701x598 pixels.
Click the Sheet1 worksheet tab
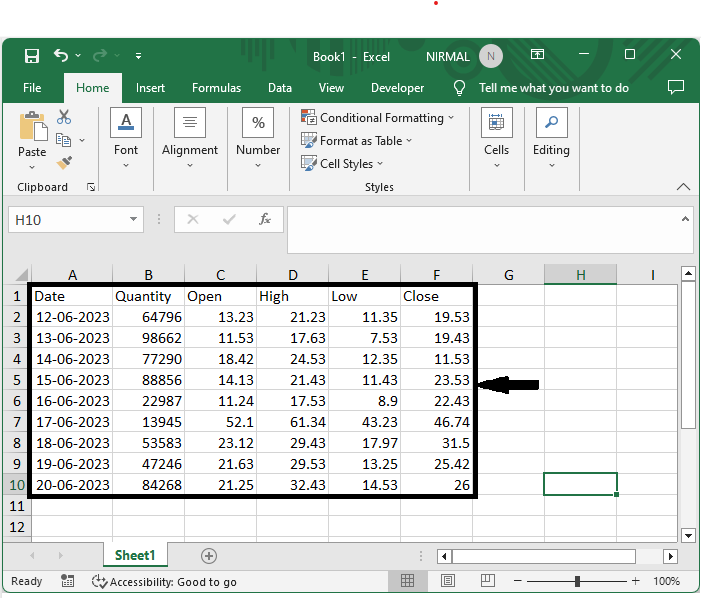pyautogui.click(x=134, y=555)
